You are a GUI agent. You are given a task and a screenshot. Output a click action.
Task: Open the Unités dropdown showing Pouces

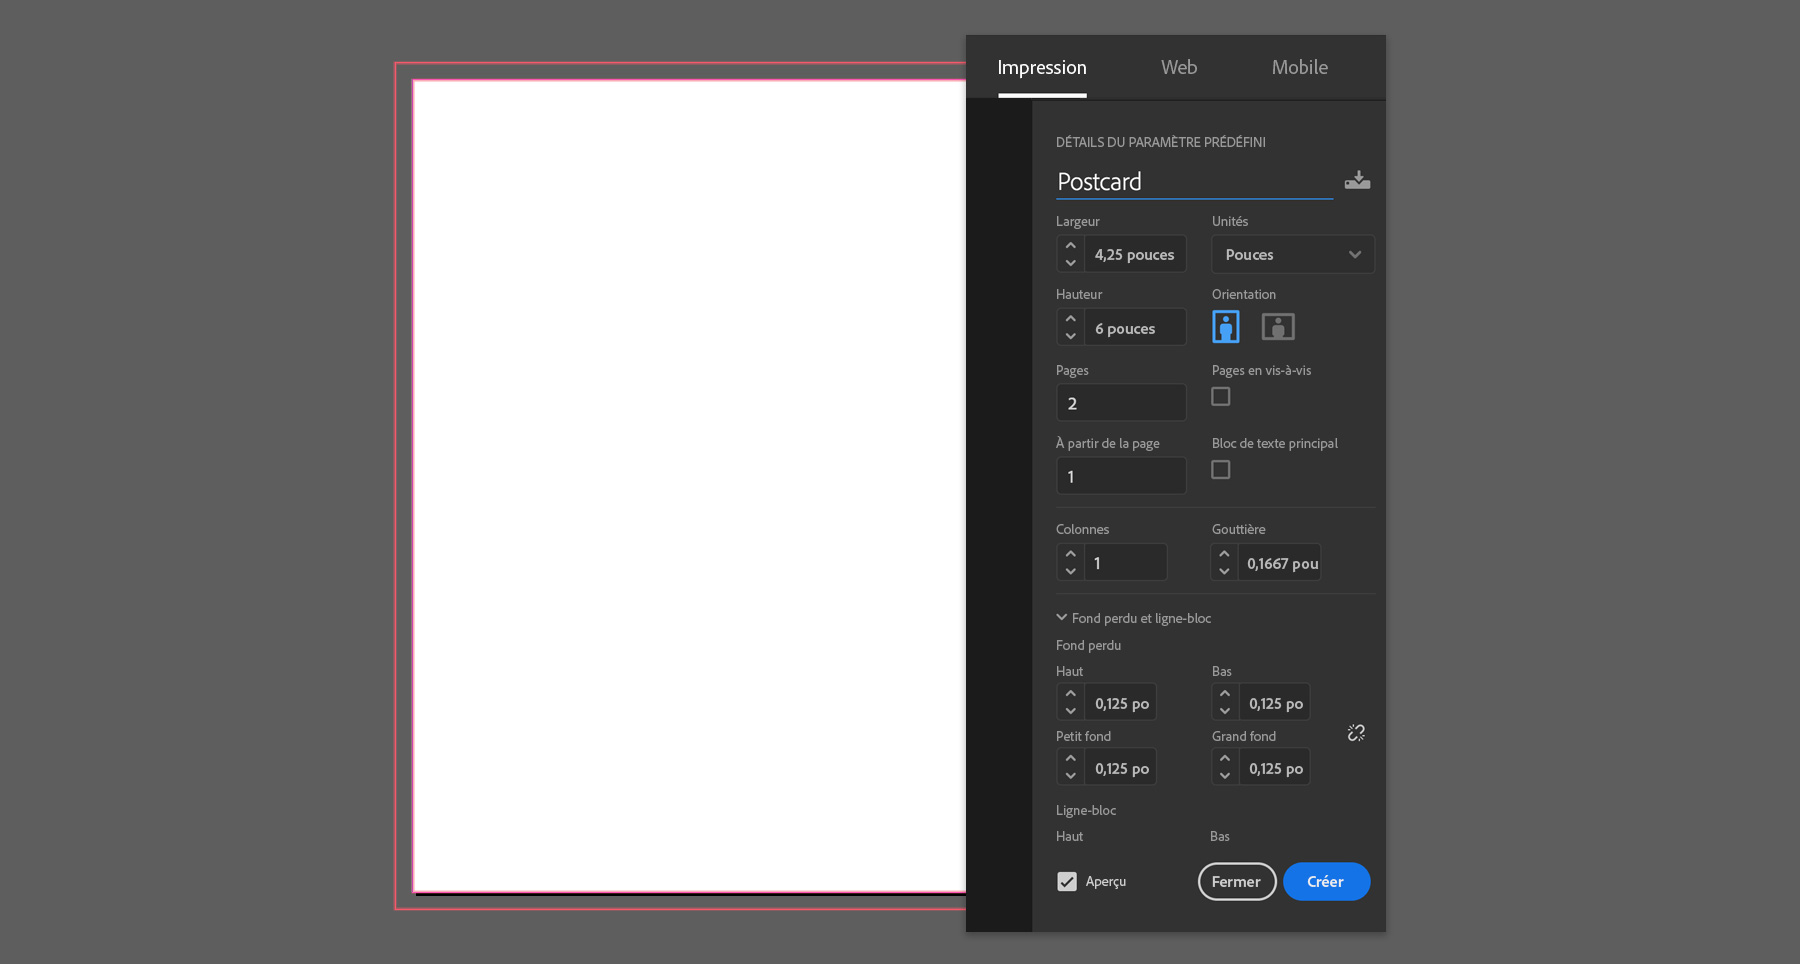[1293, 254]
